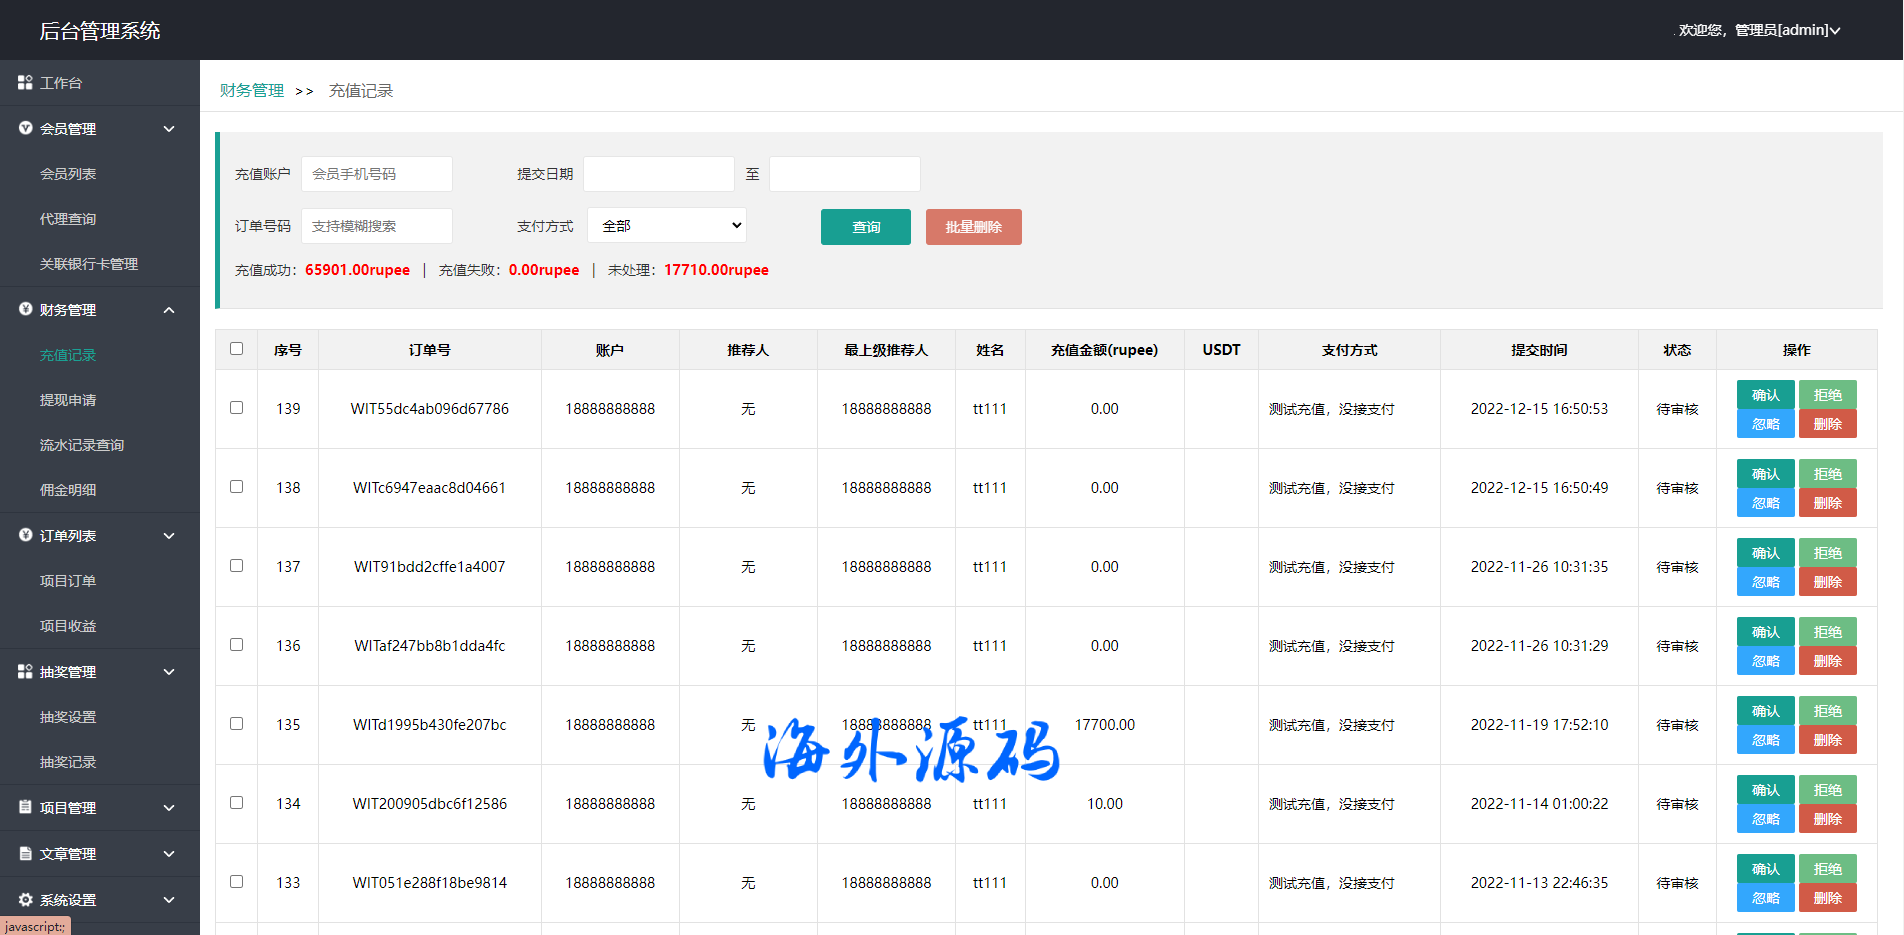Check the checkbox for row 139
The image size is (1904, 935).
pos(236,408)
